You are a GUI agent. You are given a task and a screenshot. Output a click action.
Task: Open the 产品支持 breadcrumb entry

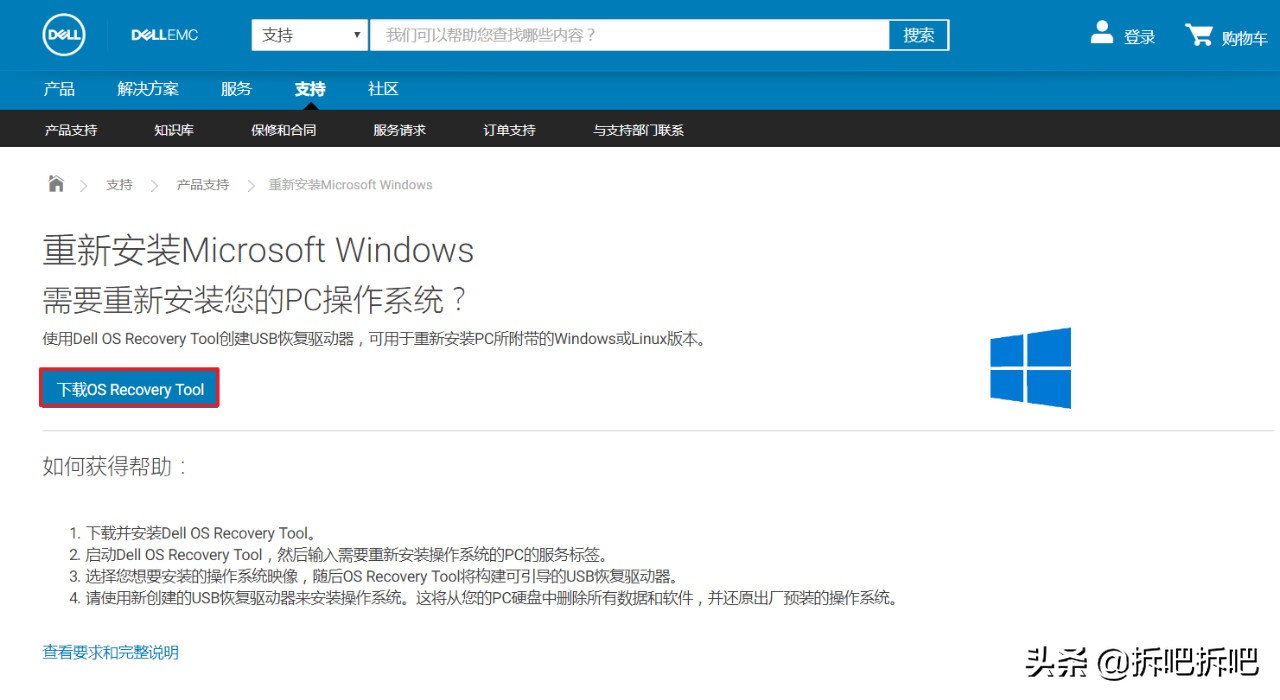(202, 184)
